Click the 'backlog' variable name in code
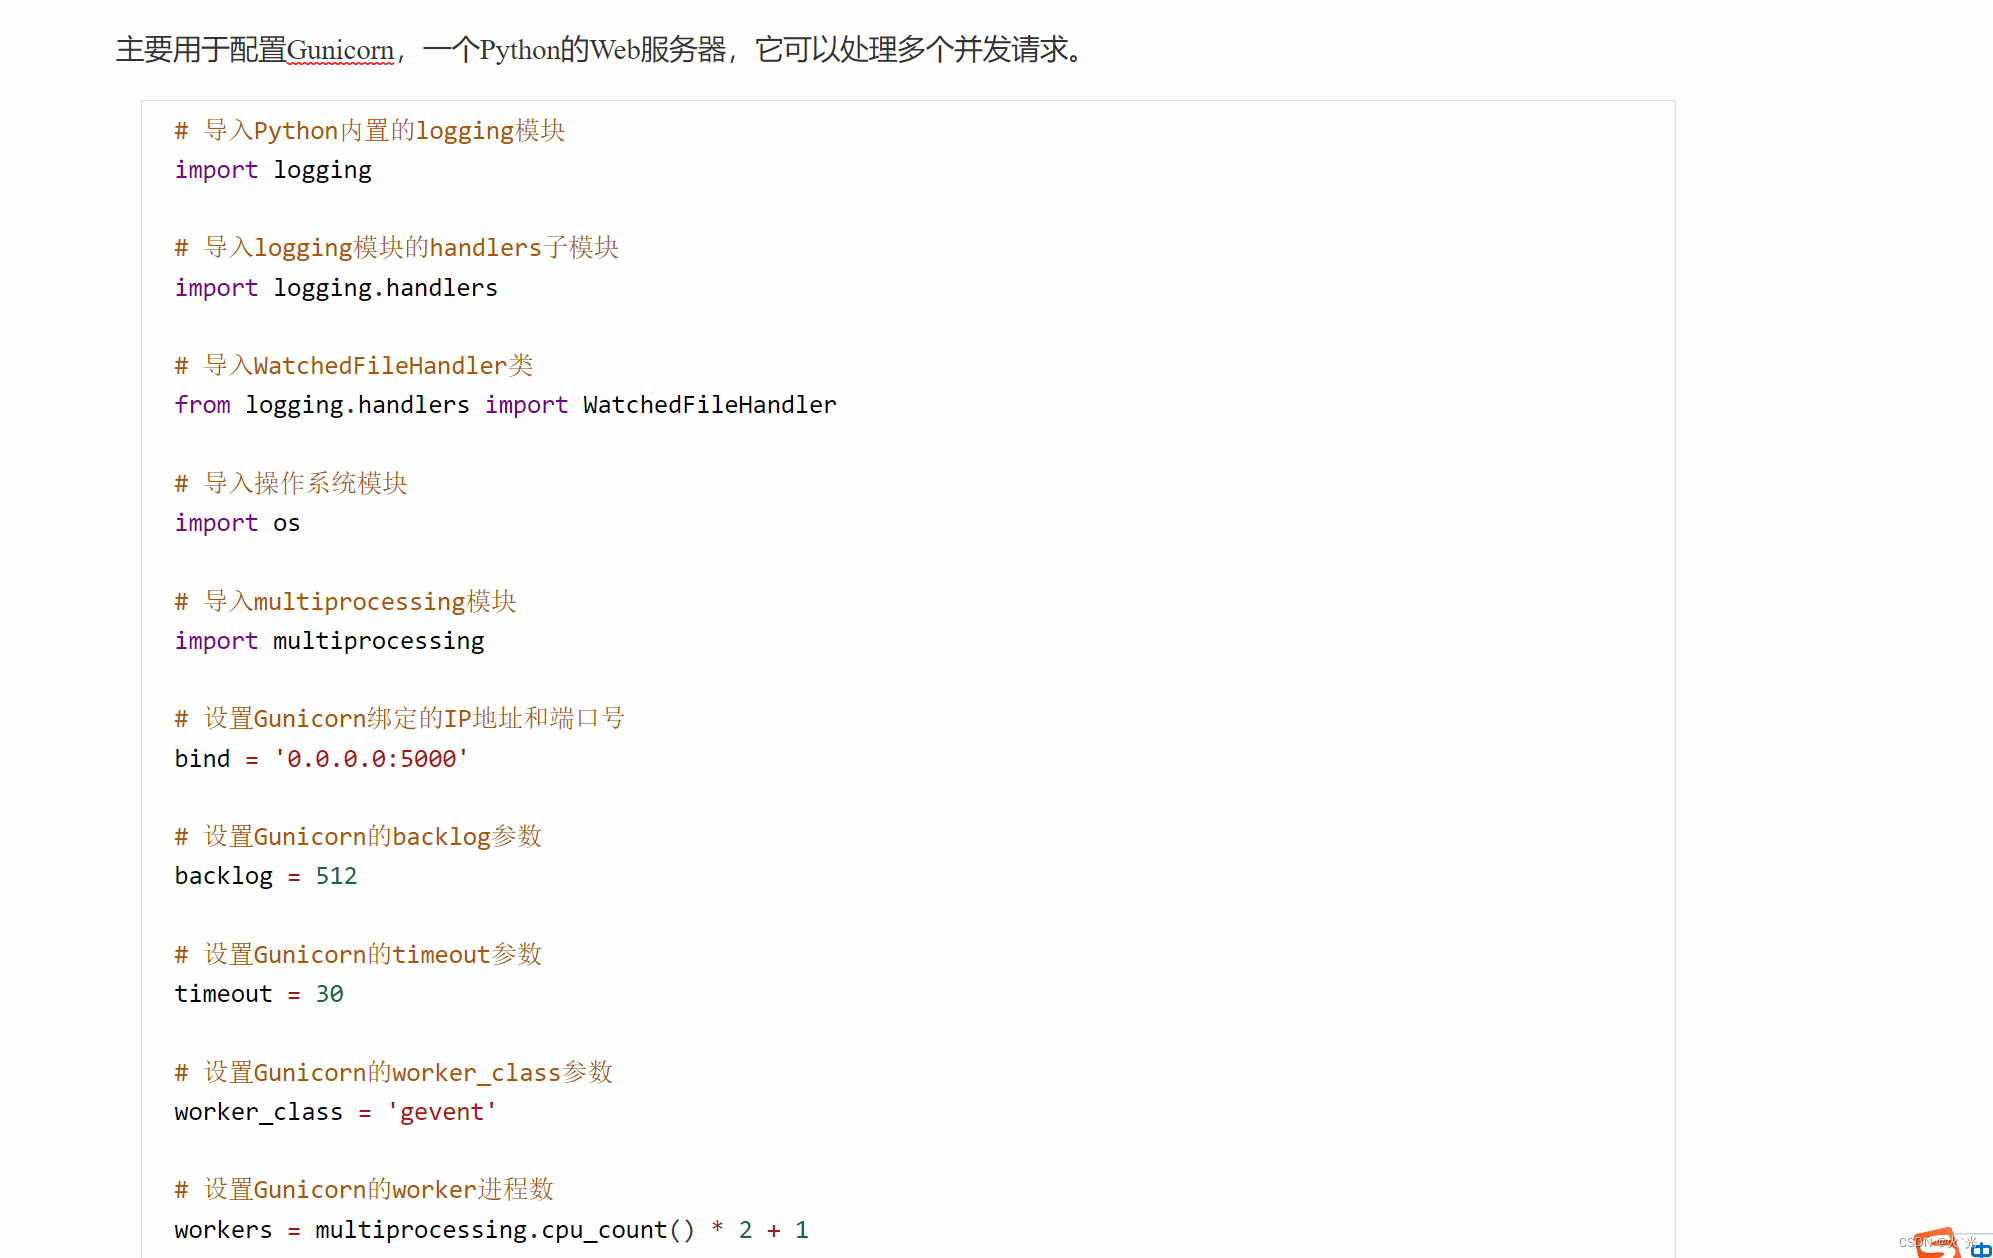The image size is (1993, 1258). (x=223, y=876)
